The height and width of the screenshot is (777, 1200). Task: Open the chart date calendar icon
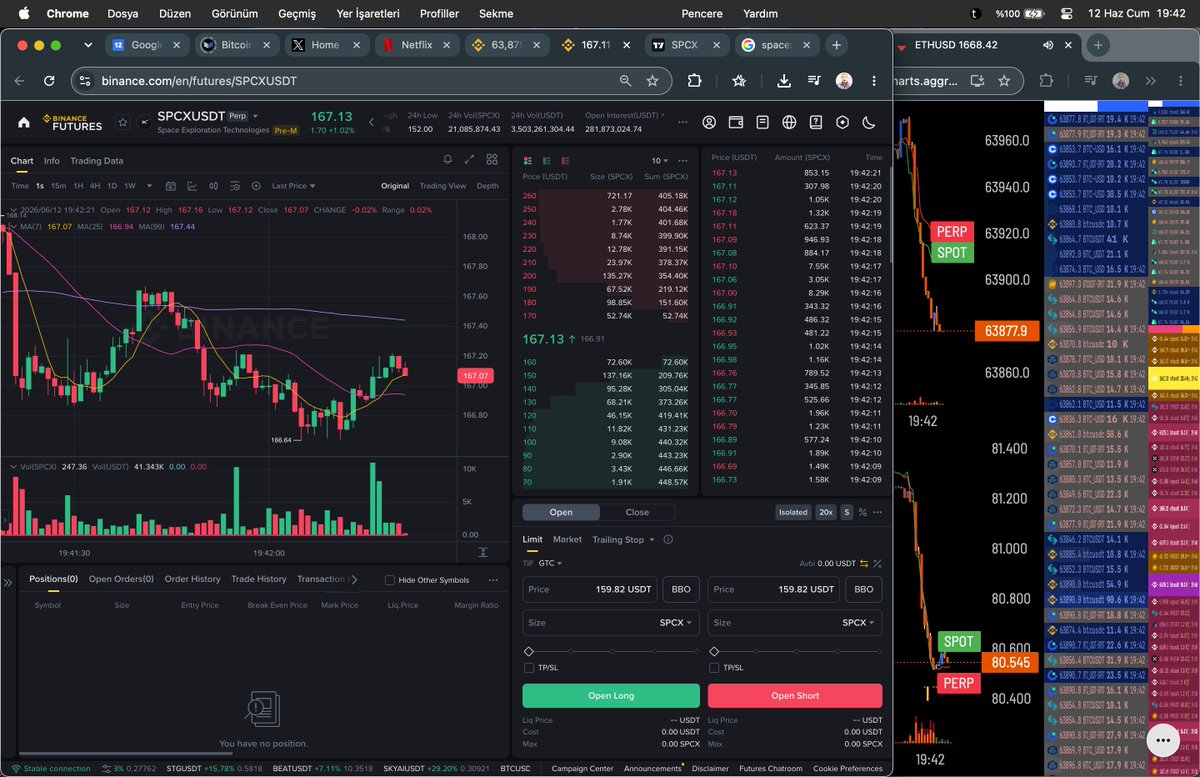[x=171, y=186]
